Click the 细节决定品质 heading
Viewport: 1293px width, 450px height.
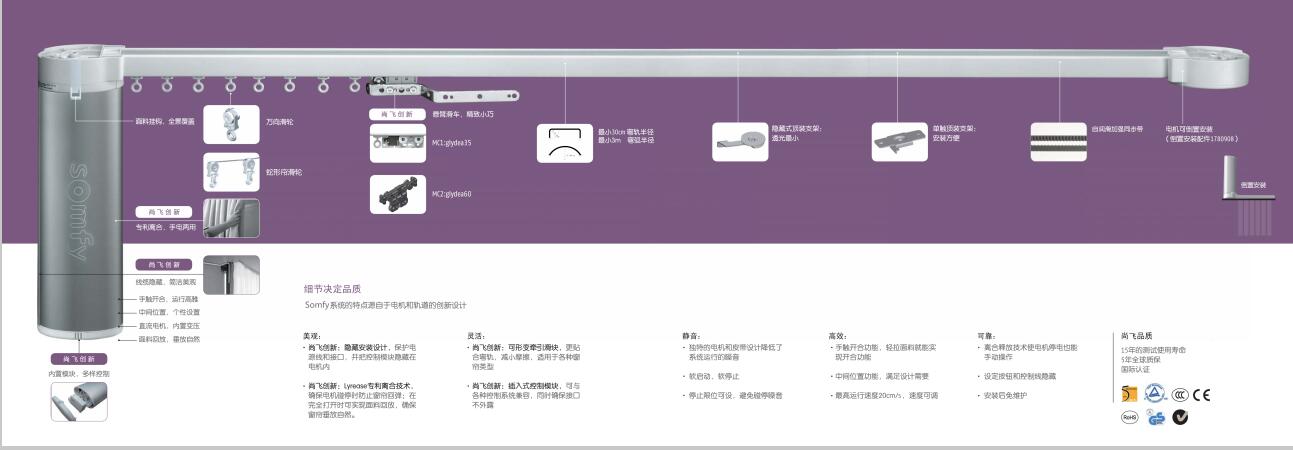(x=333, y=288)
